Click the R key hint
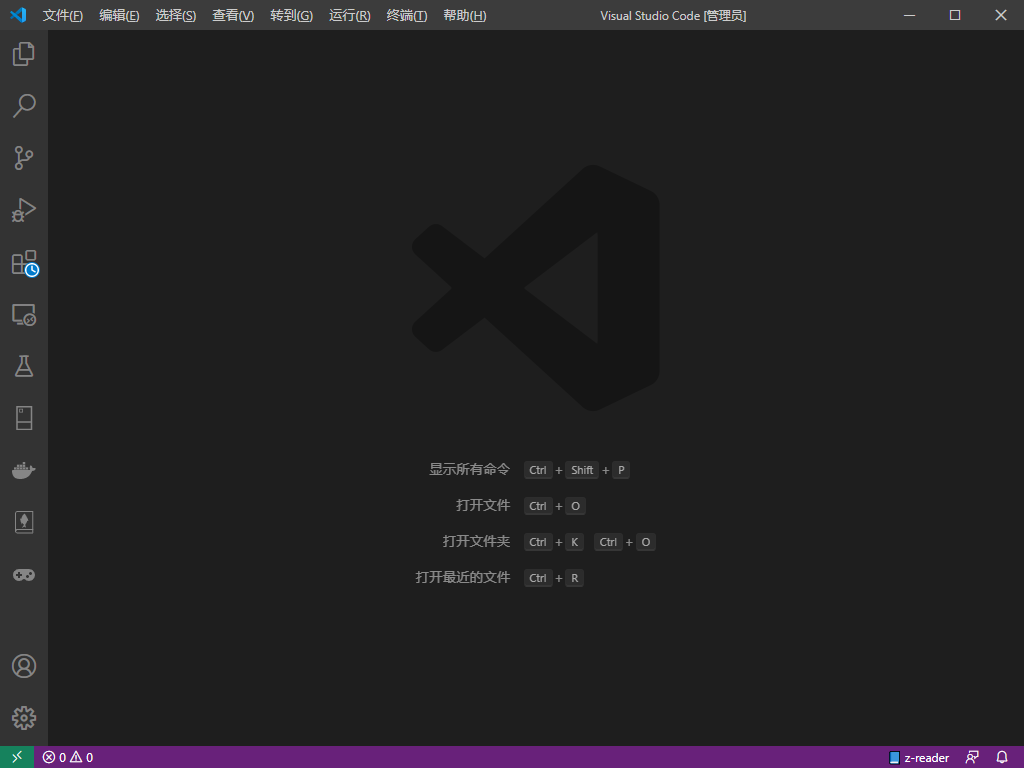1024x768 pixels. [x=575, y=578]
